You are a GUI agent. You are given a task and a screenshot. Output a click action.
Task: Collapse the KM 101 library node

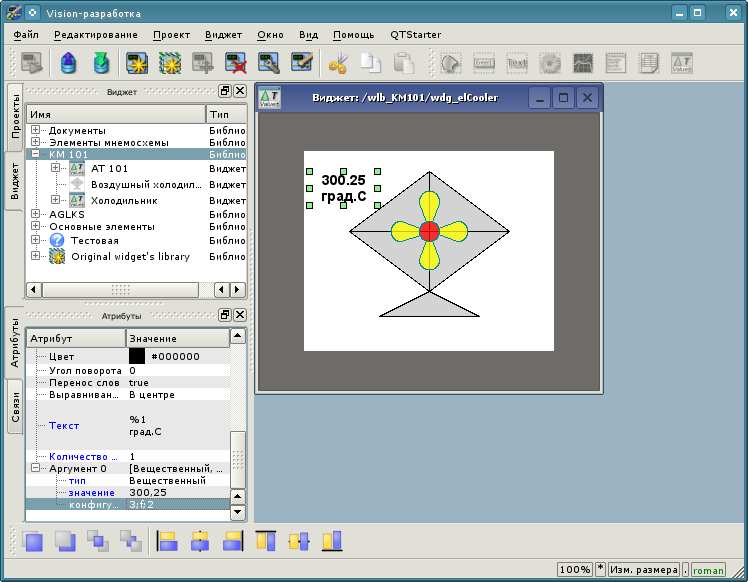36,155
